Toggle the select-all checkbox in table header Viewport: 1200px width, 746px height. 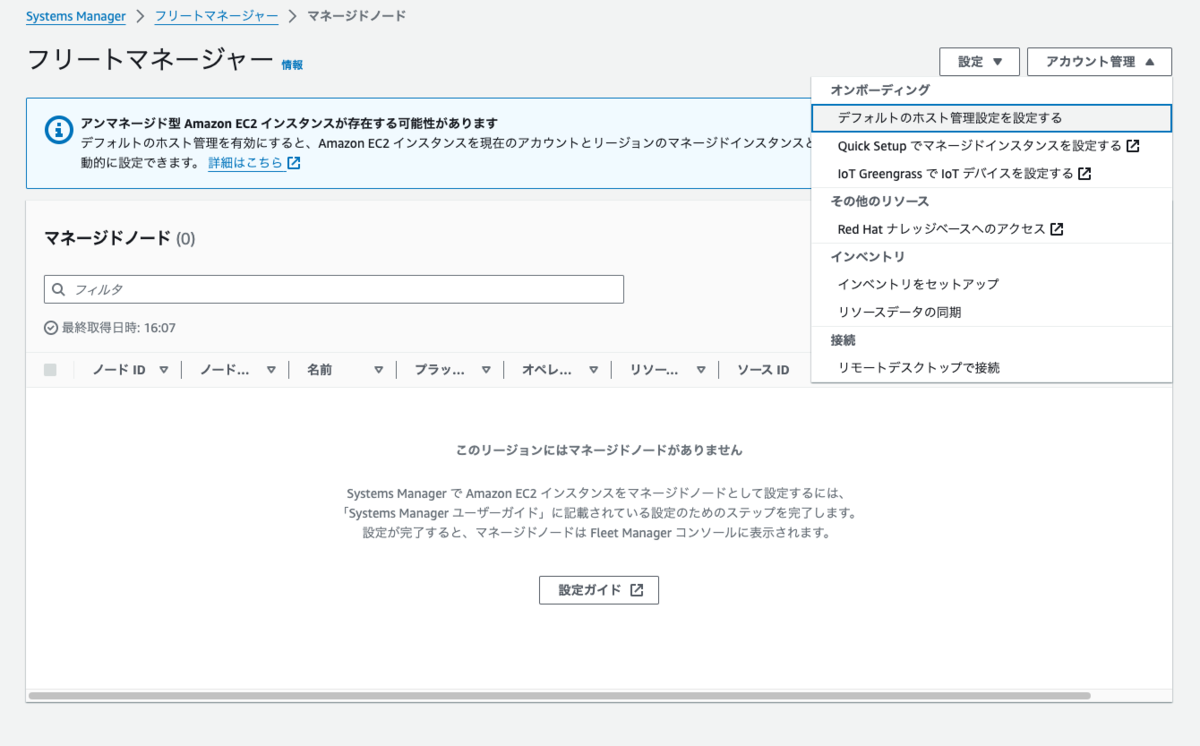pos(51,370)
